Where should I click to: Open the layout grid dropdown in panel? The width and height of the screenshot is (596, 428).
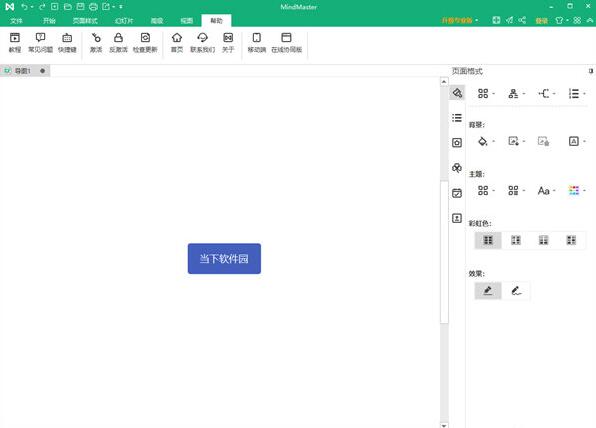[486, 94]
